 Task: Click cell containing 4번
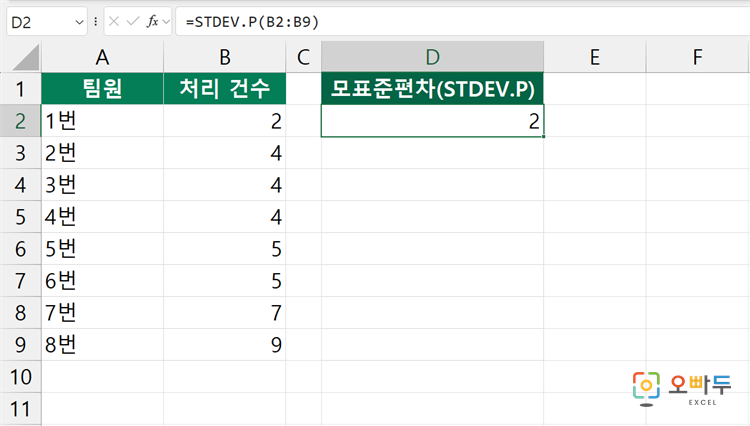pos(102,217)
